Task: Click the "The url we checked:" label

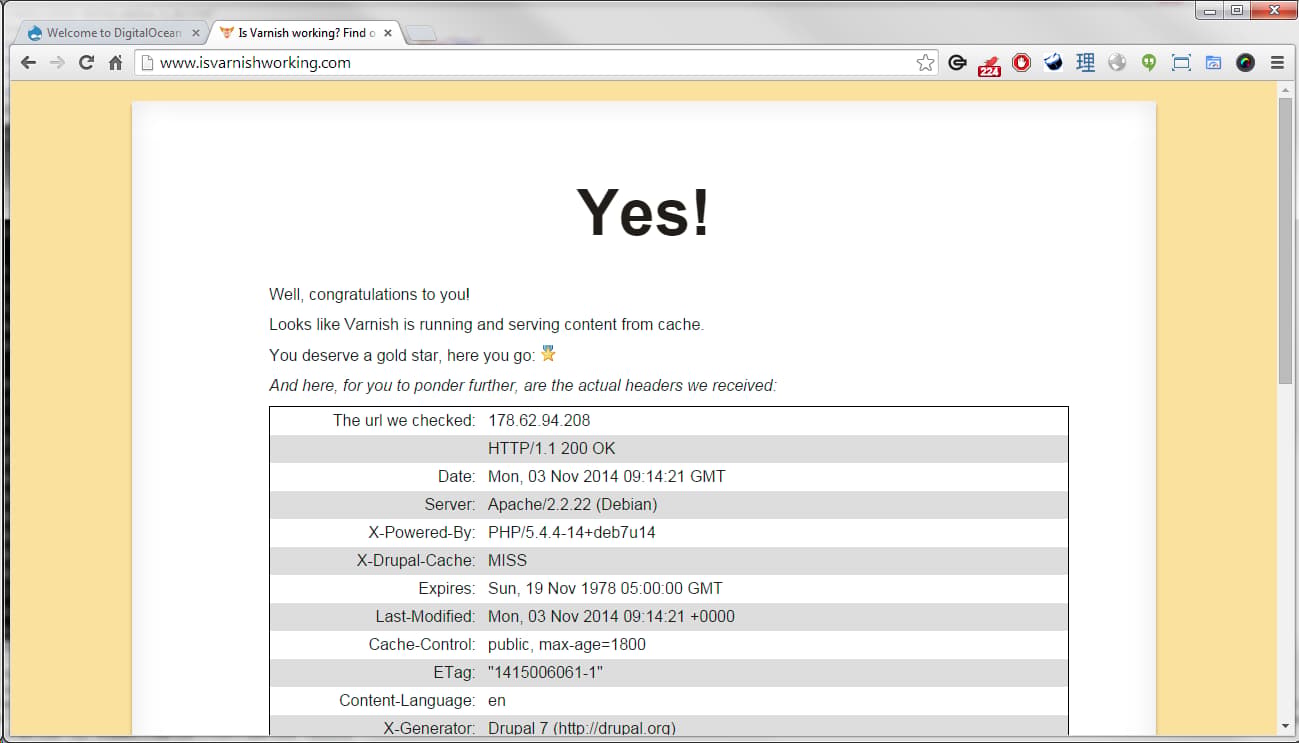Action: [x=404, y=421]
